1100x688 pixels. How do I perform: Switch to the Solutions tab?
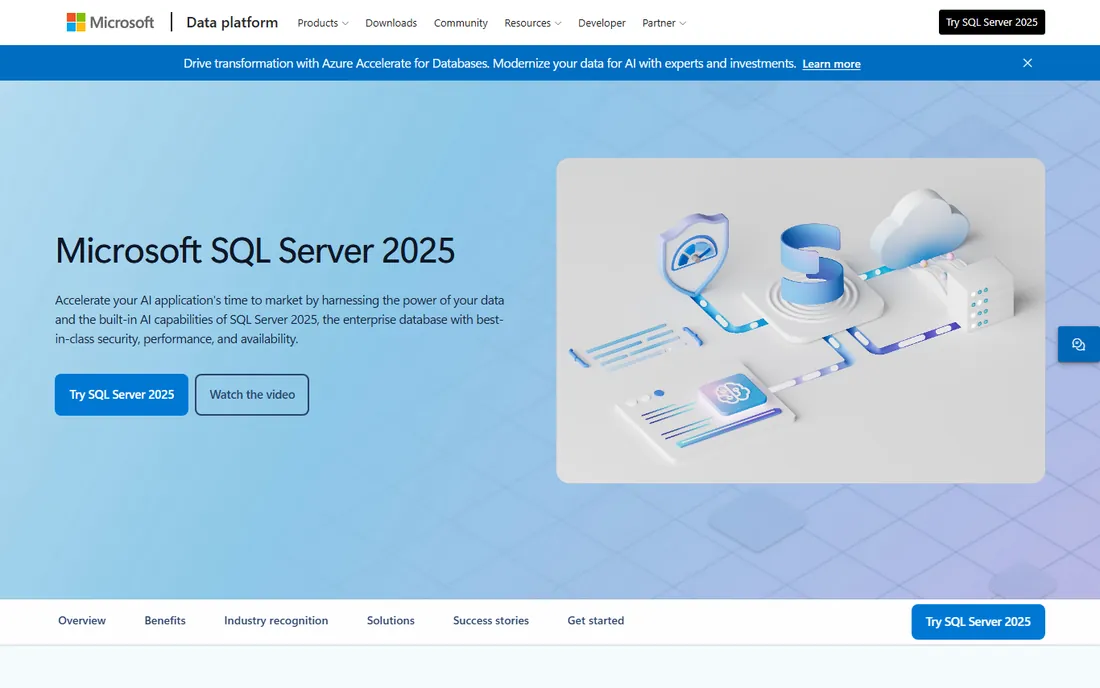(391, 621)
